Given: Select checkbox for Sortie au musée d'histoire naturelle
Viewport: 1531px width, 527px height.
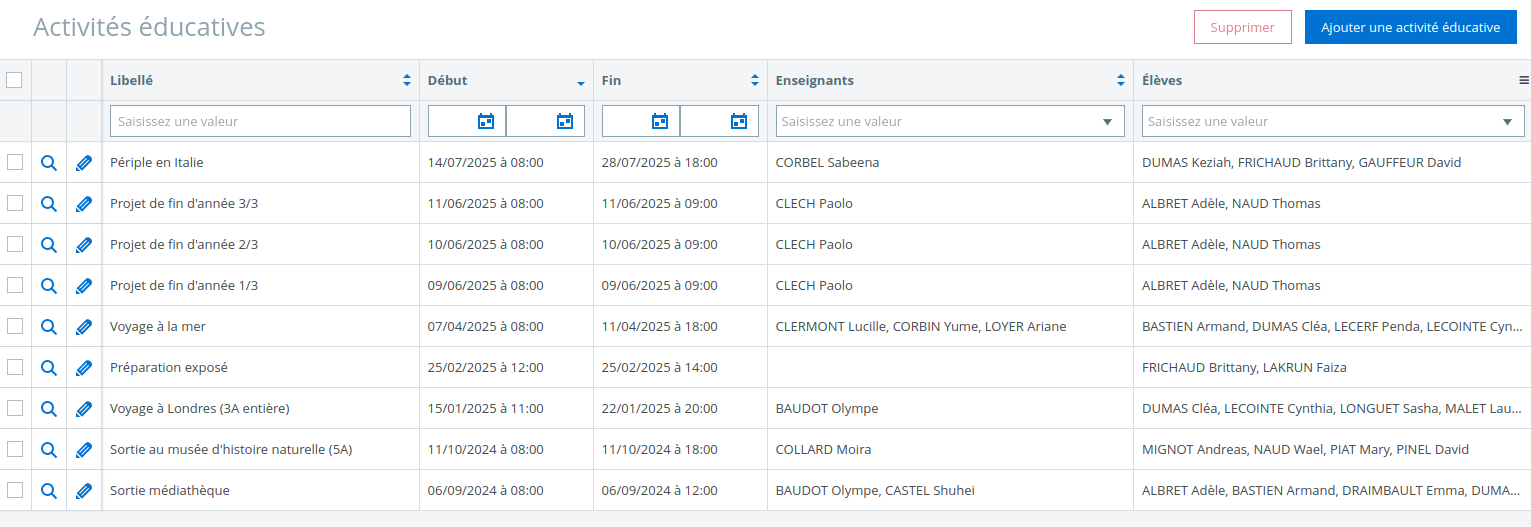Looking at the screenshot, I should pos(14,449).
